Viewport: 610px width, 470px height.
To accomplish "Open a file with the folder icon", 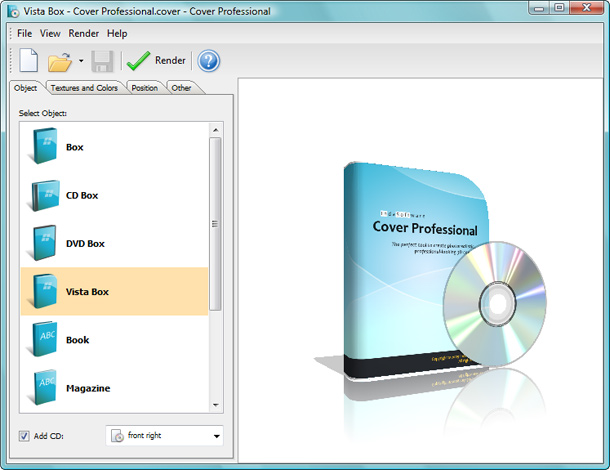I will (60, 62).
